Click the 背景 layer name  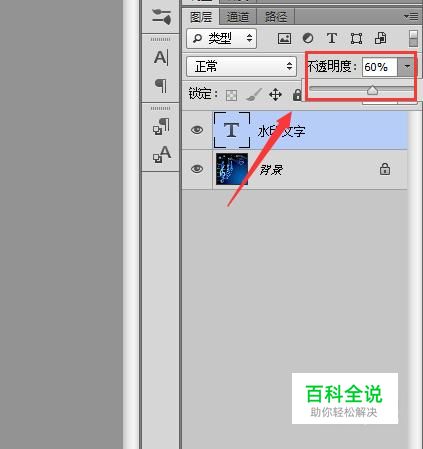271,170
